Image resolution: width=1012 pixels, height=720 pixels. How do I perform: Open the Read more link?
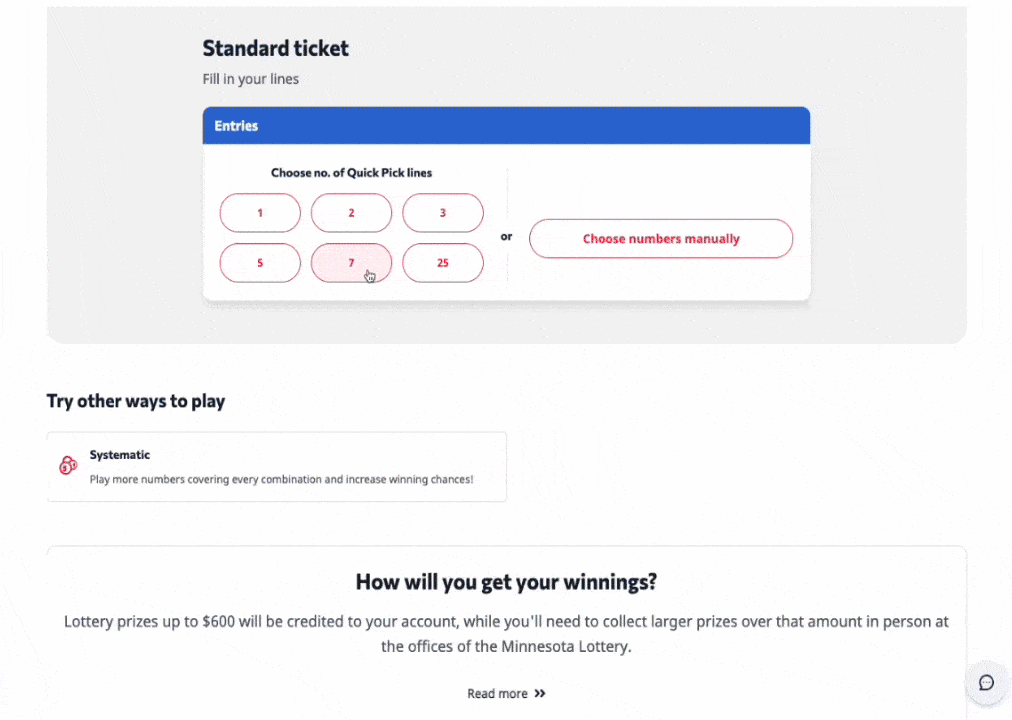click(497, 693)
